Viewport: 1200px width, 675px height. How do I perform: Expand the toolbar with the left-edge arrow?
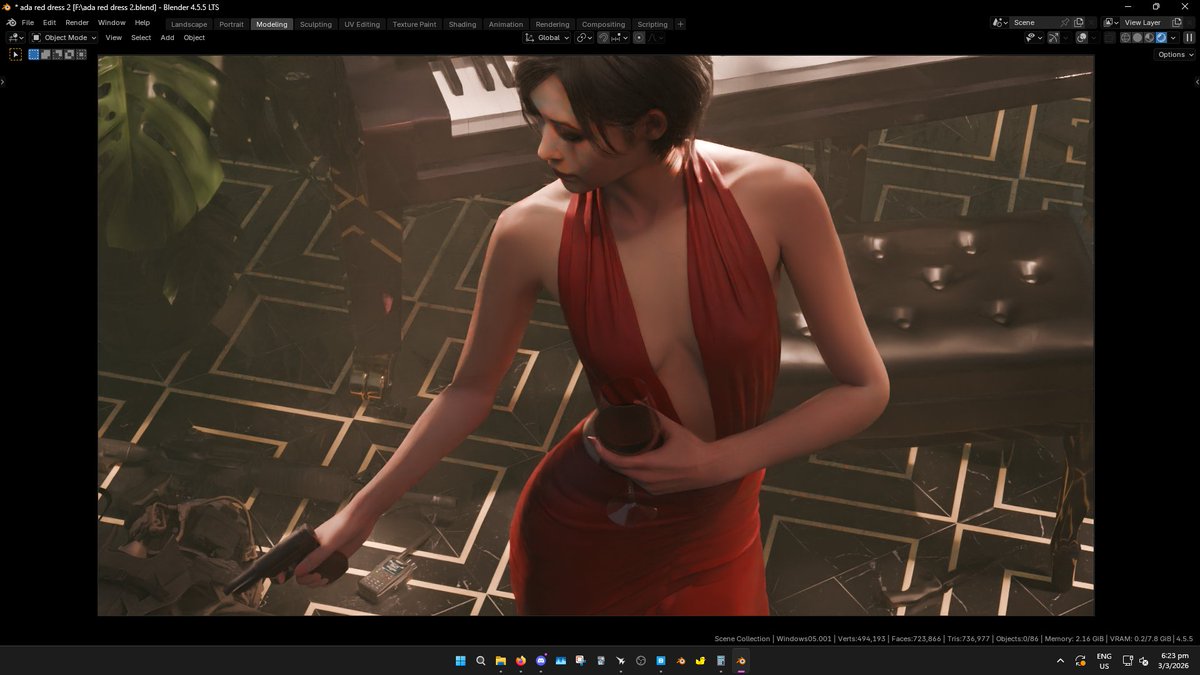pyautogui.click(x=2, y=81)
